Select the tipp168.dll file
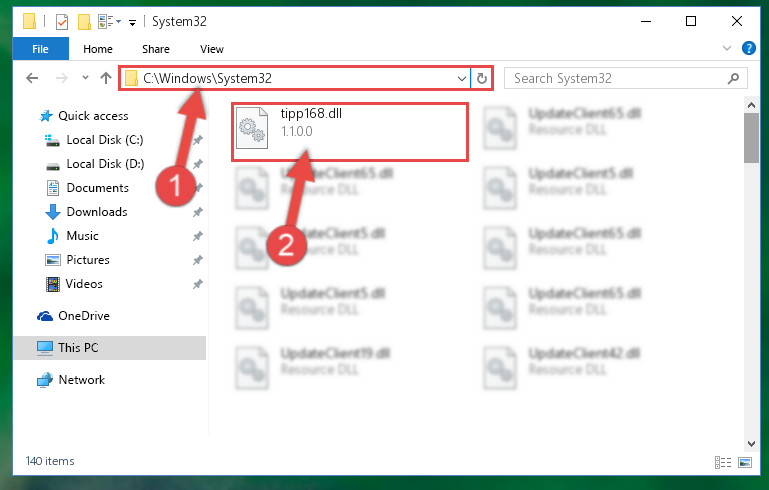The image size is (769, 490). (349, 131)
